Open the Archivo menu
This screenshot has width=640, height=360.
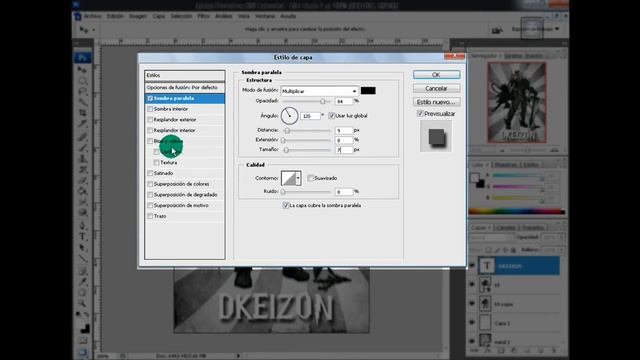tap(93, 16)
